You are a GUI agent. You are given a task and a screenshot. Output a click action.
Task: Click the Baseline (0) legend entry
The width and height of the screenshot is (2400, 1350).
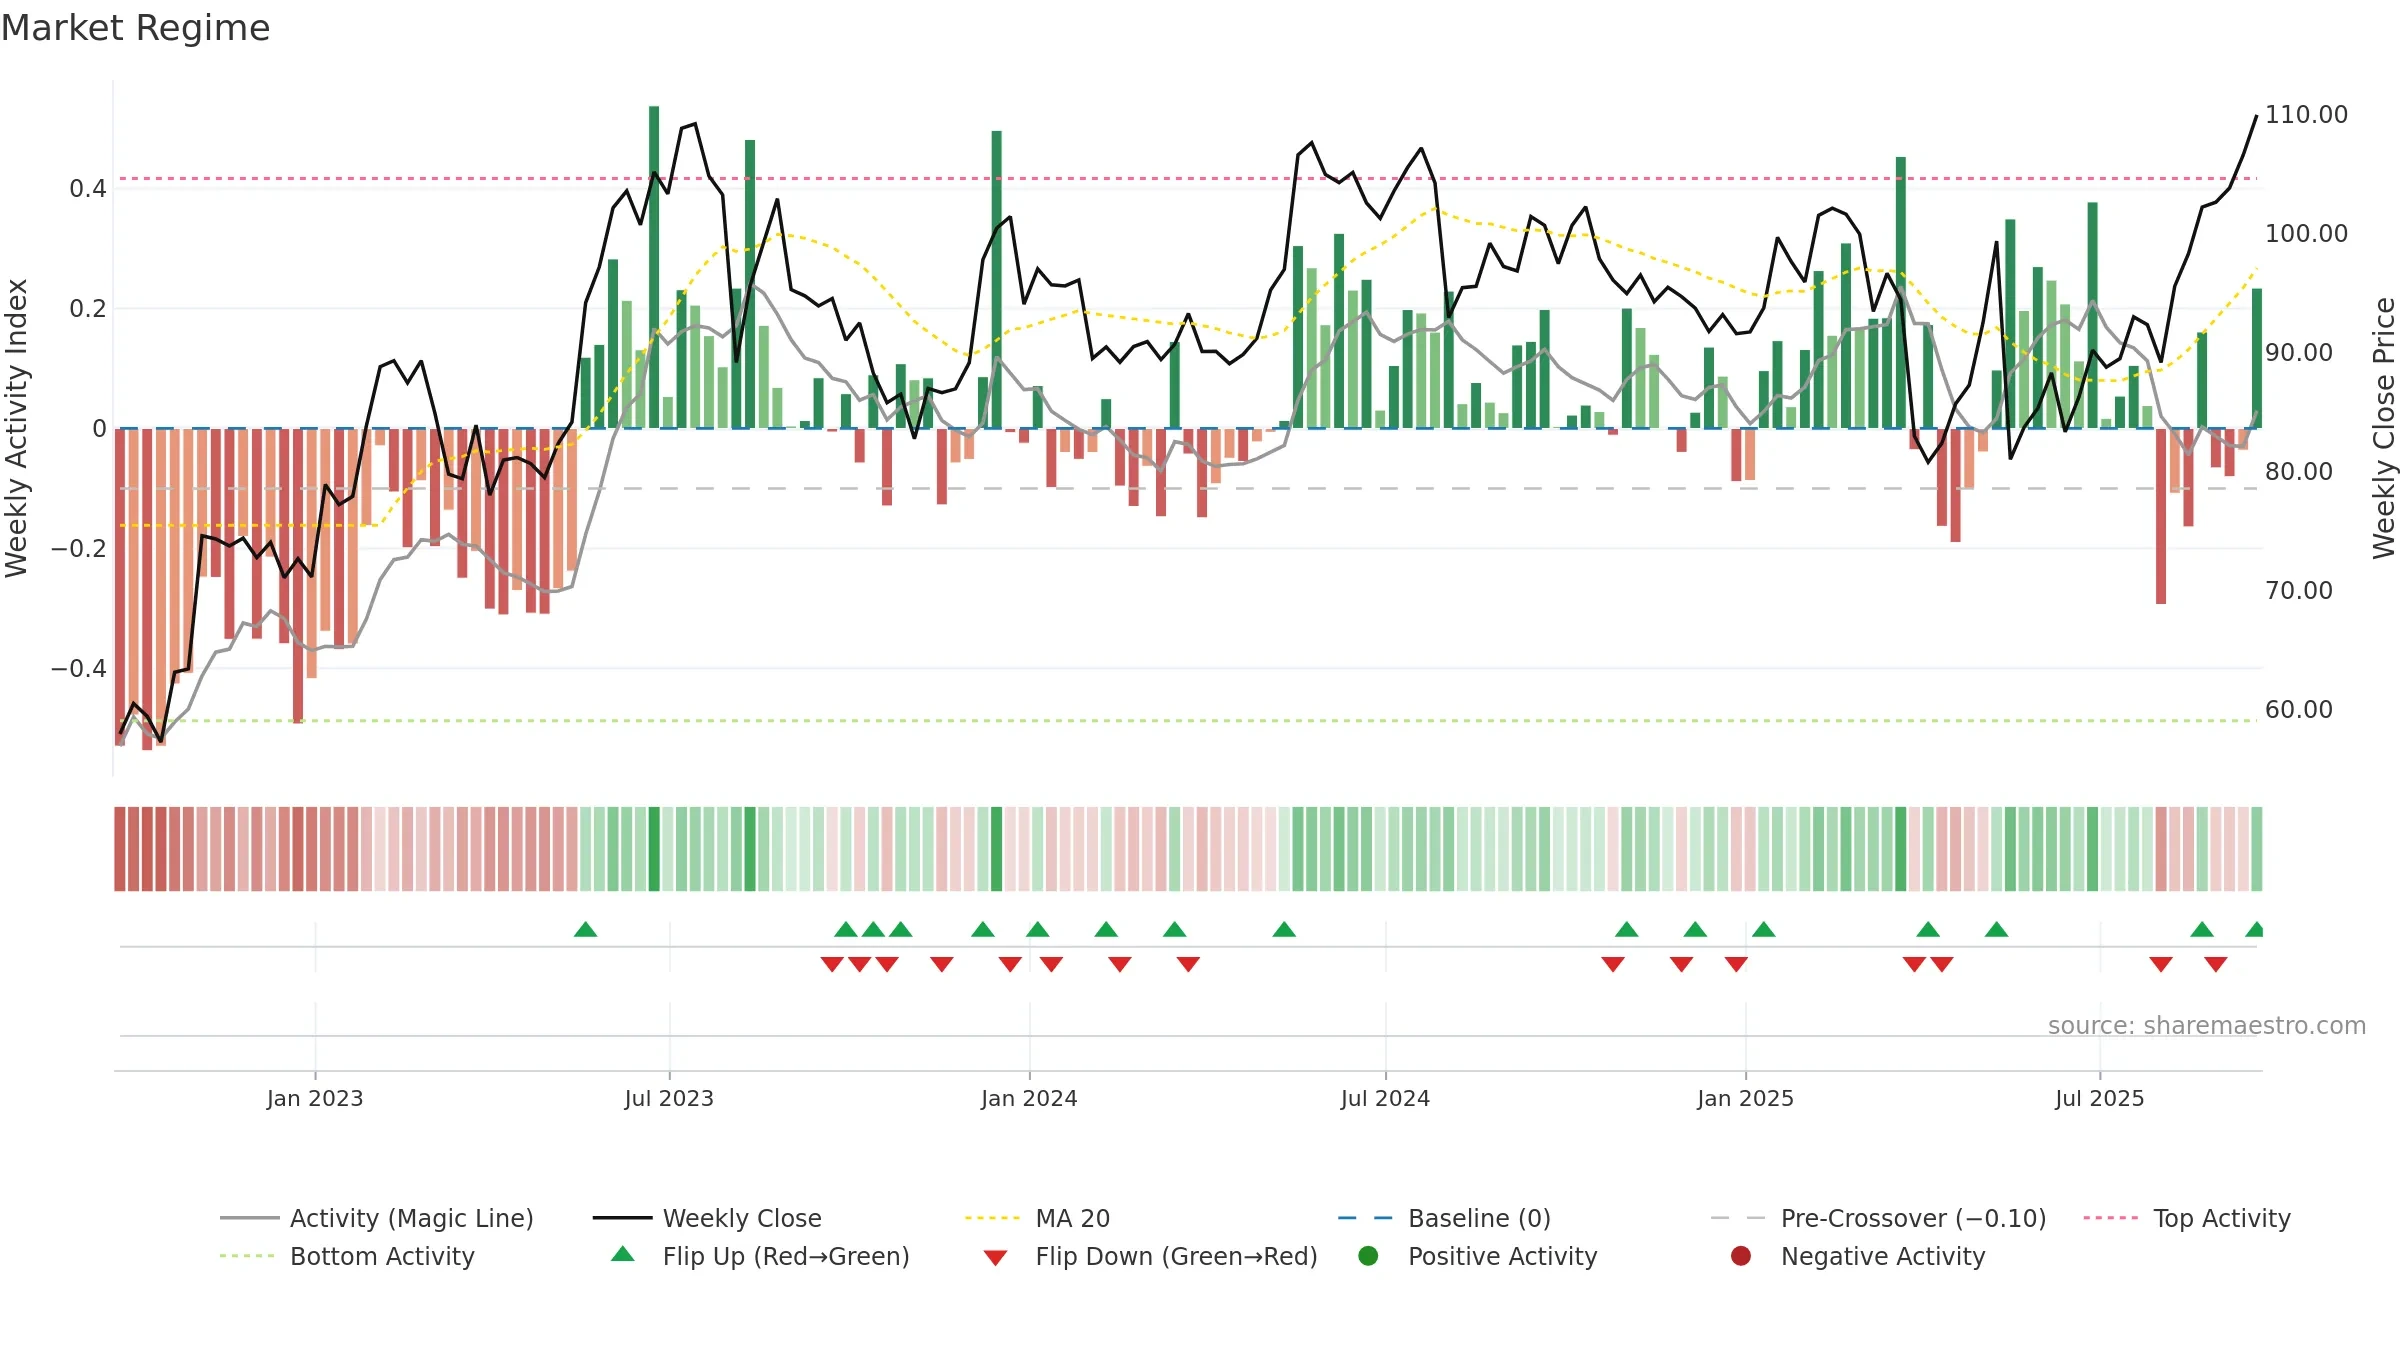pos(1444,1218)
